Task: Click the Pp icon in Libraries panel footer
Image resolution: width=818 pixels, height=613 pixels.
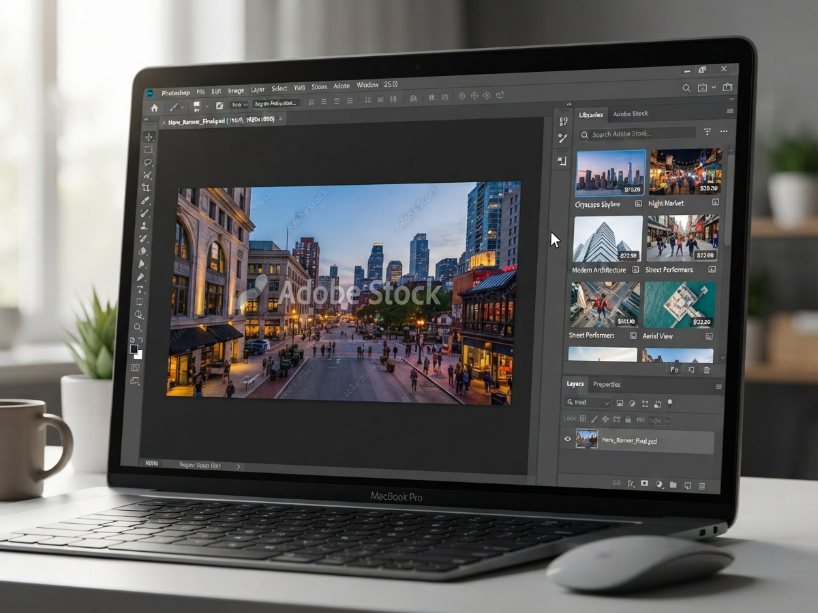Action: tap(675, 370)
